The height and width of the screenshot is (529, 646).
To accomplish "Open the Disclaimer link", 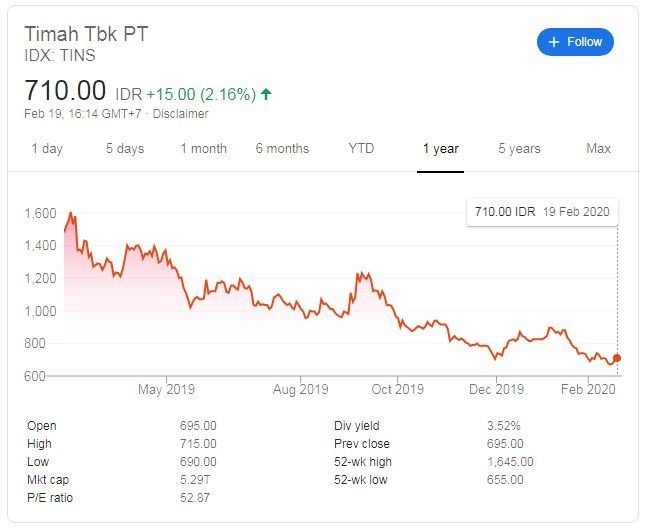I will pyautogui.click(x=181, y=114).
